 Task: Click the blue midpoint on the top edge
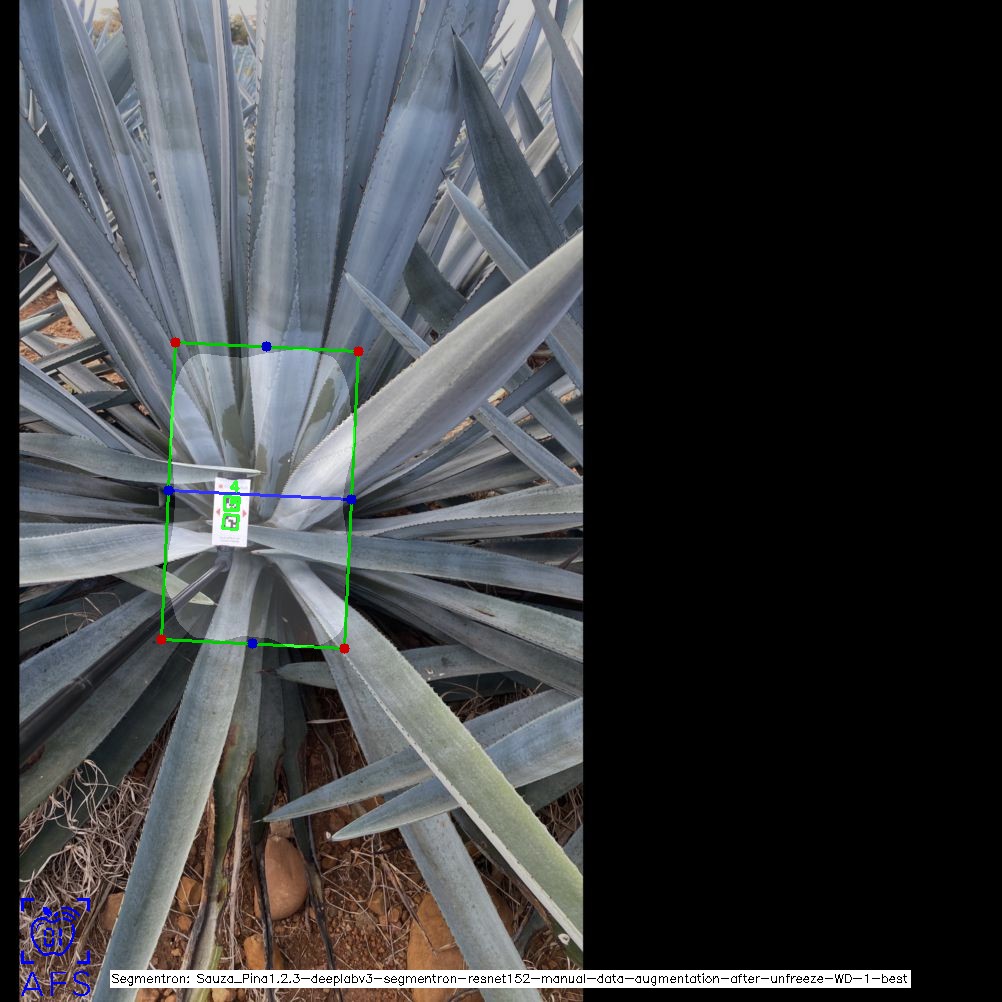coord(266,346)
